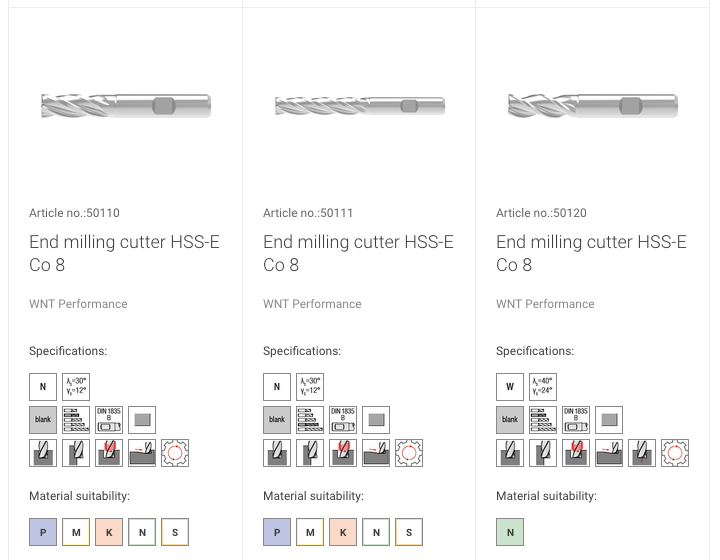
Task: Open the End milling cutter HSS-E Co 8 title for 50110
Action: click(x=124, y=253)
